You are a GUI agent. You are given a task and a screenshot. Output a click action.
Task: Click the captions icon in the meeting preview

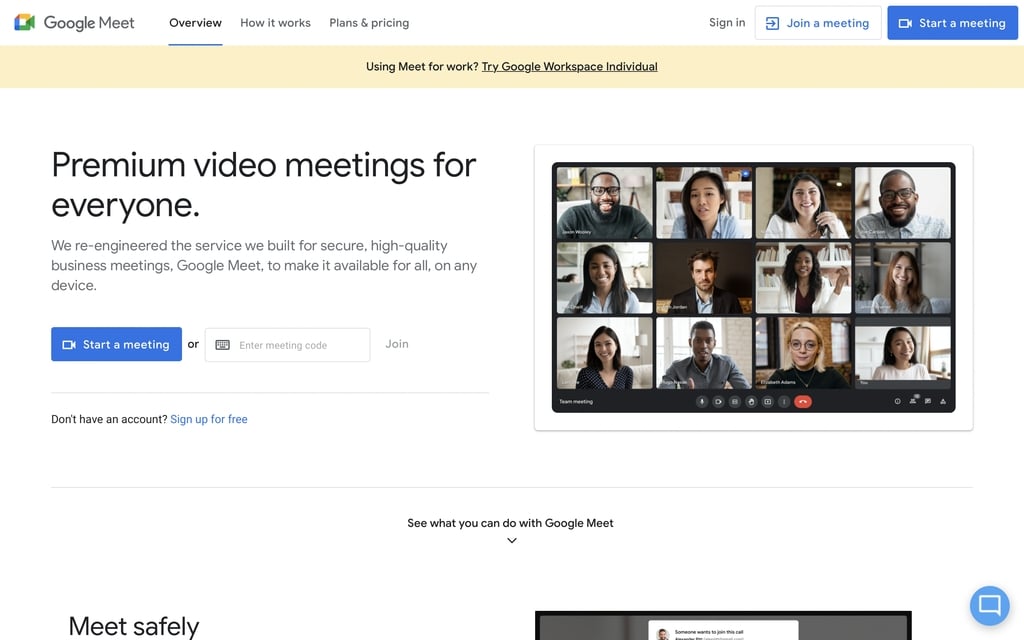tap(735, 402)
